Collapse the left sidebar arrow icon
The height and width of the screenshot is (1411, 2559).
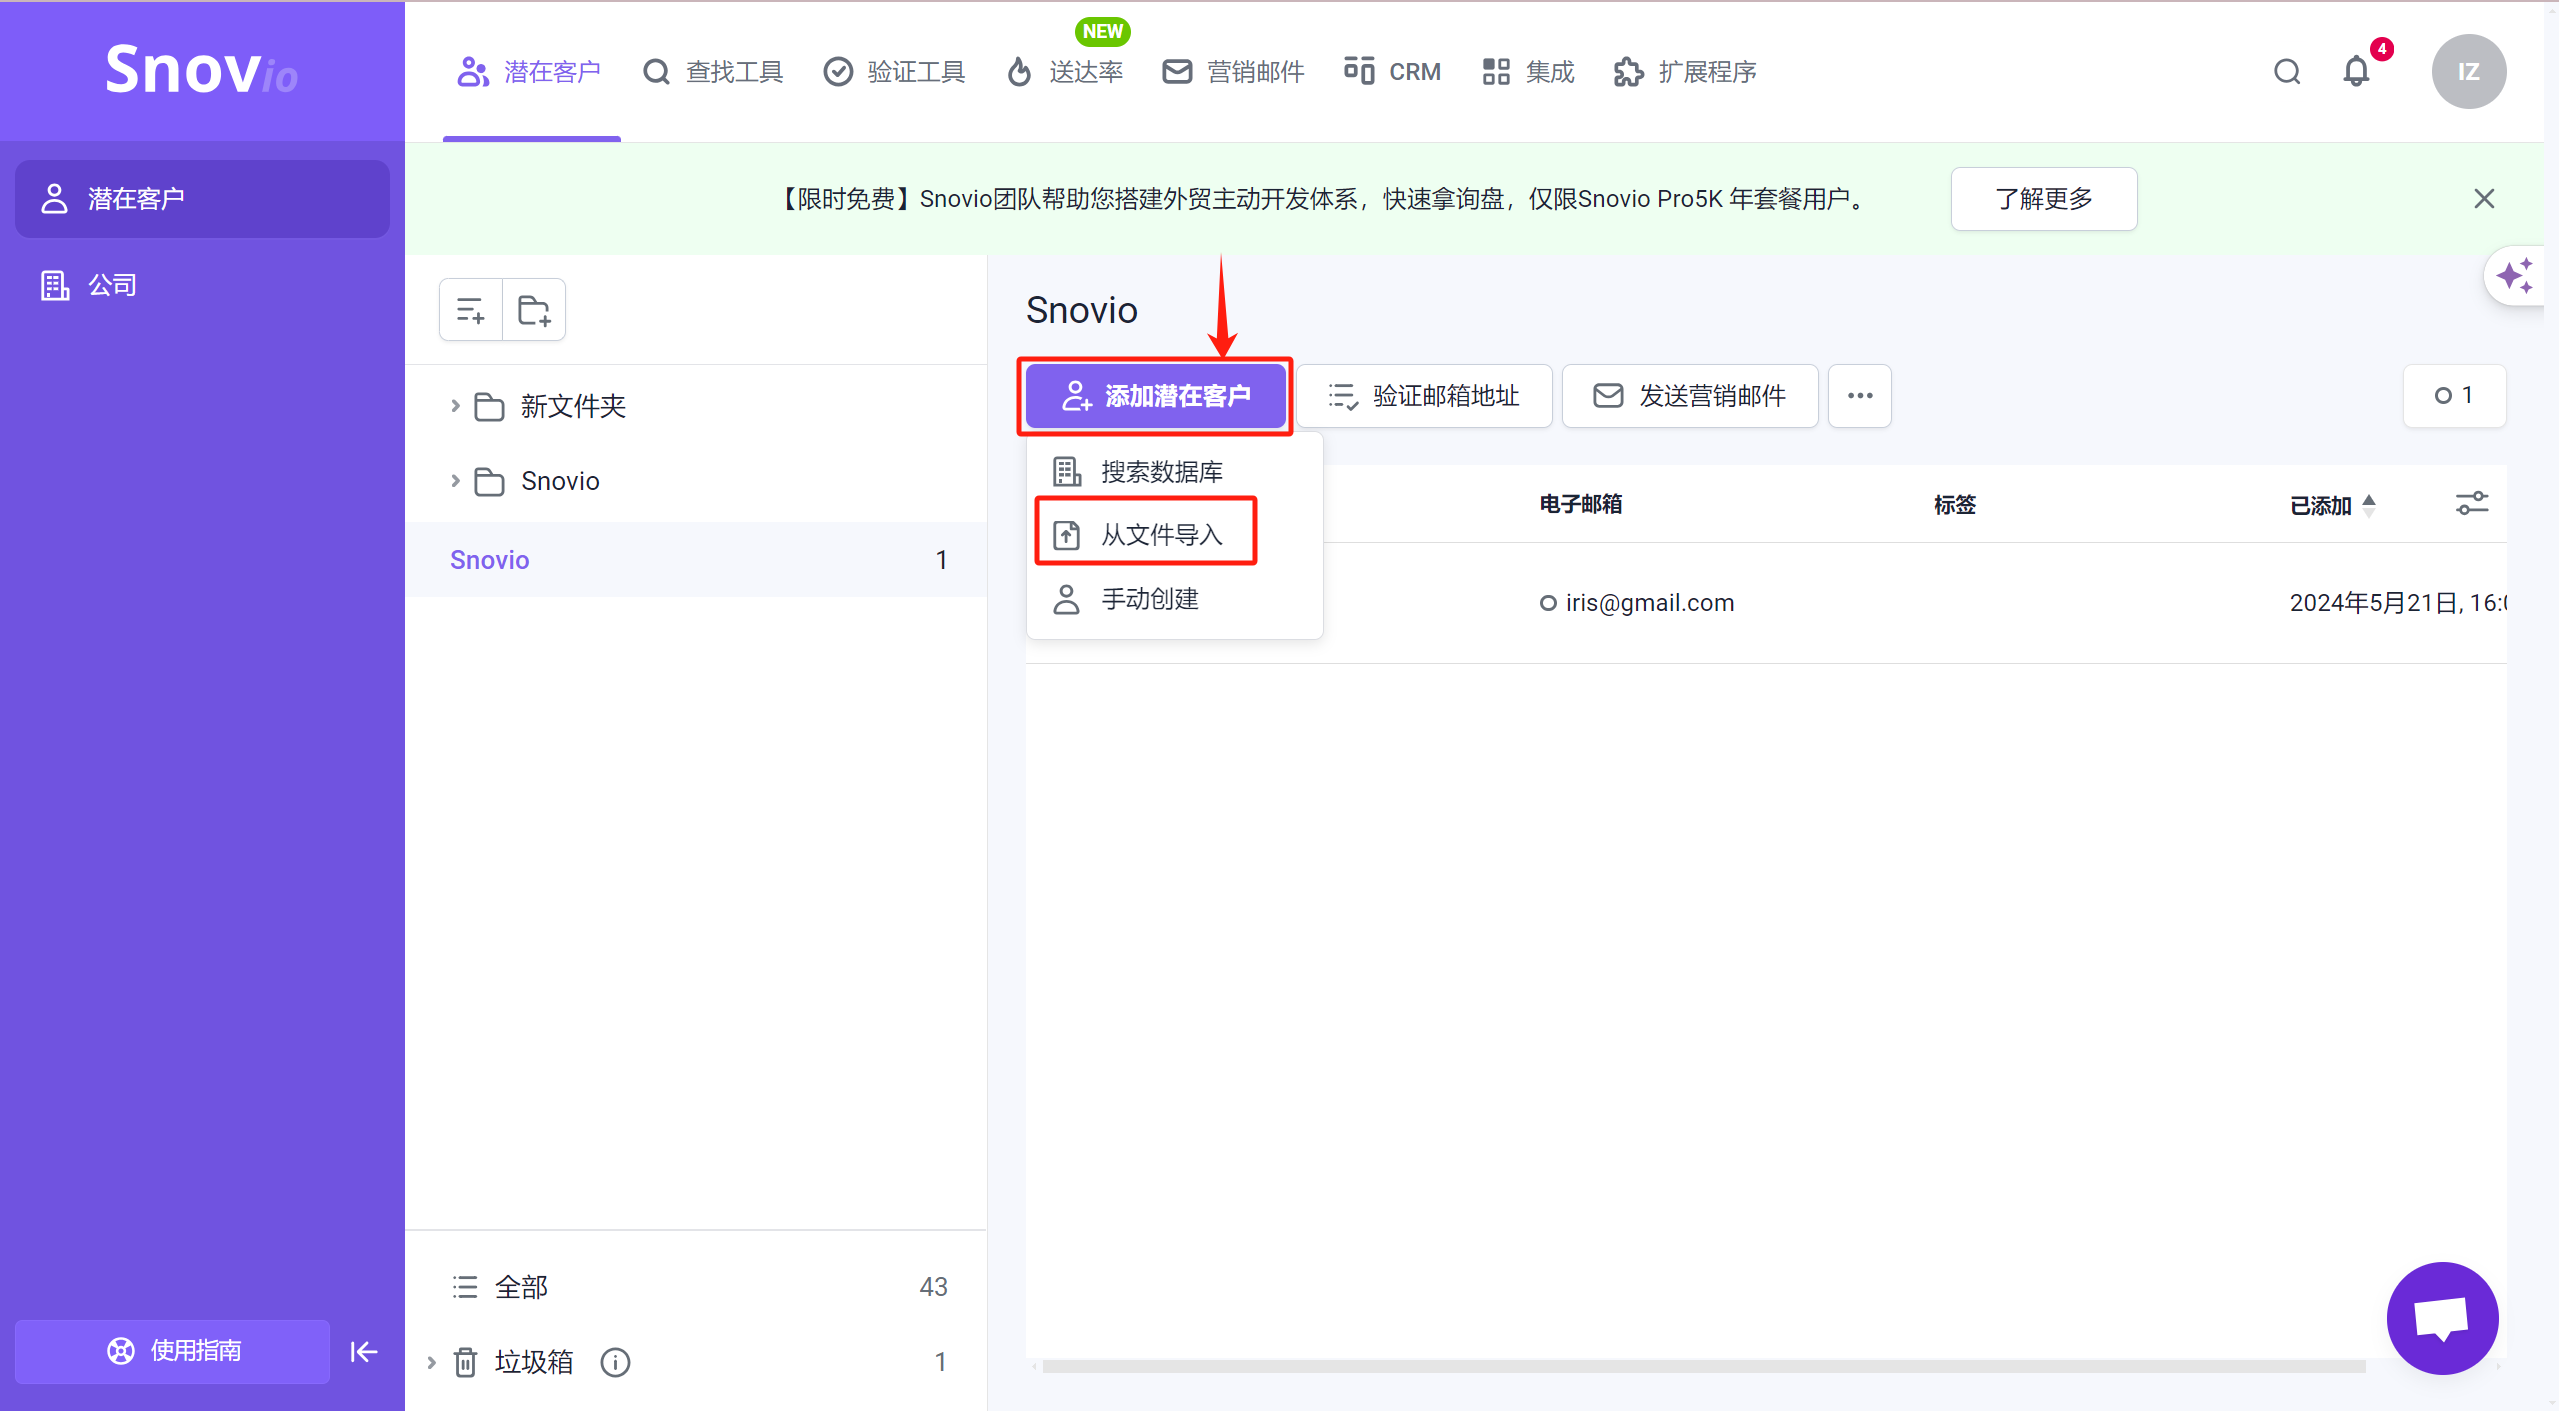(x=364, y=1352)
